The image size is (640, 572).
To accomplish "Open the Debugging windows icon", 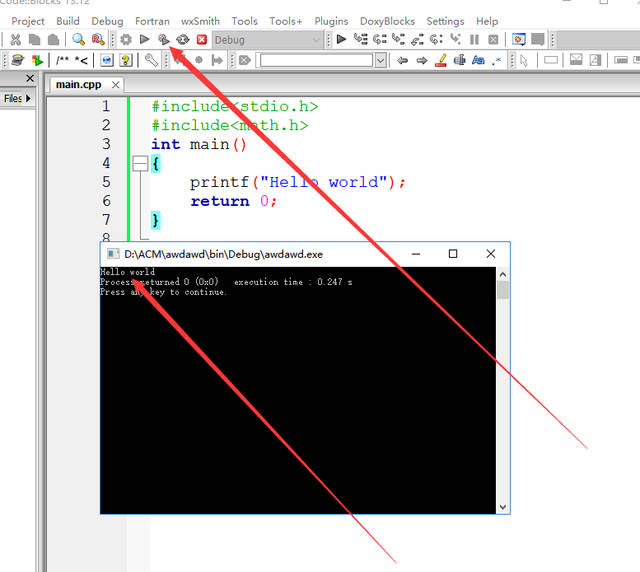I will coord(518,39).
